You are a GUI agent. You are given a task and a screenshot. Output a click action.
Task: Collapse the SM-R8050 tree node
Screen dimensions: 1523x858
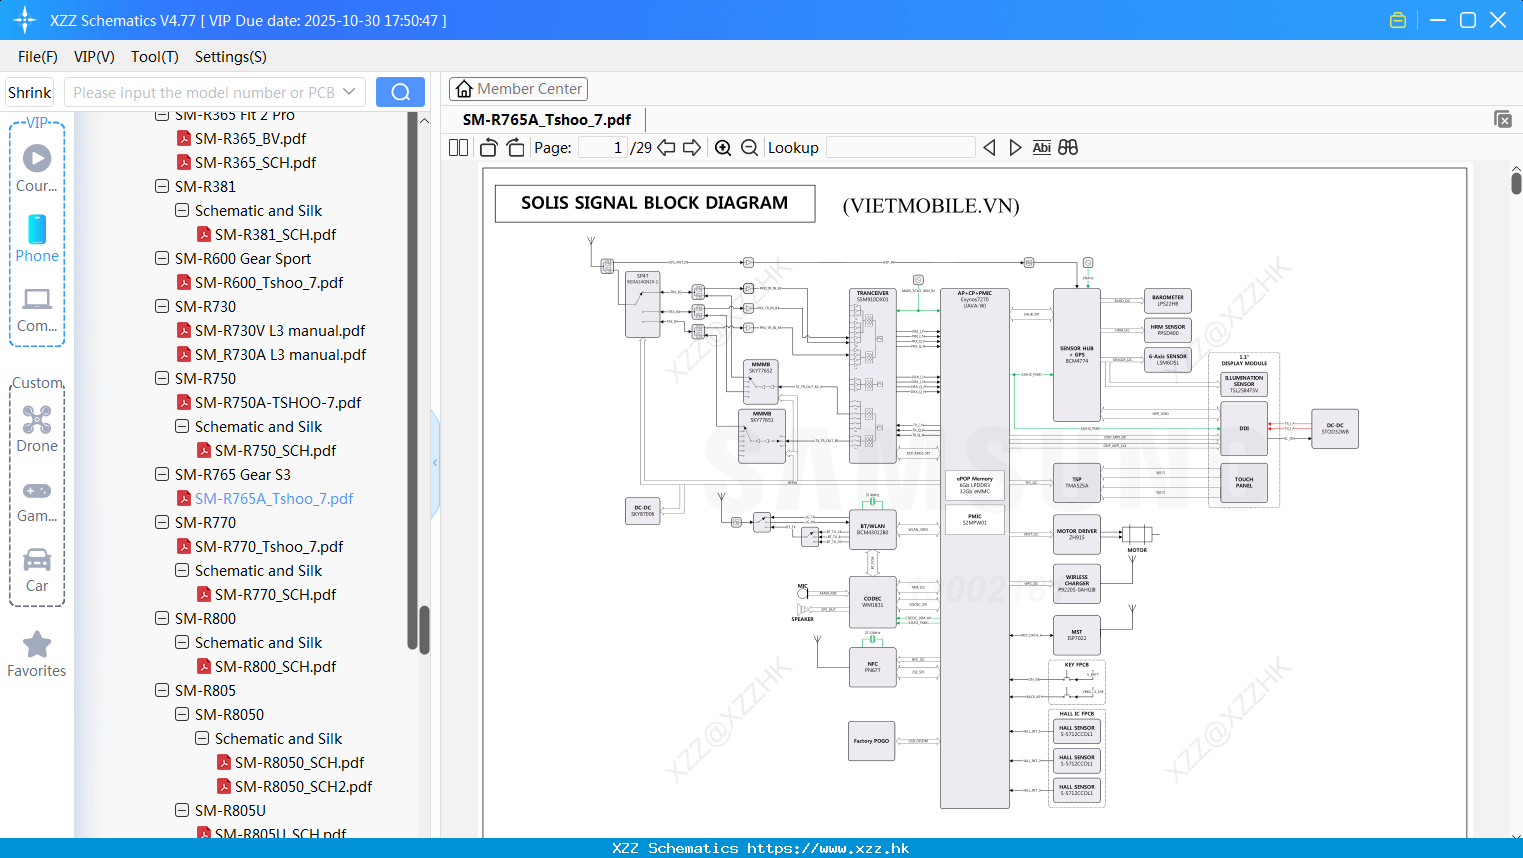(182, 714)
